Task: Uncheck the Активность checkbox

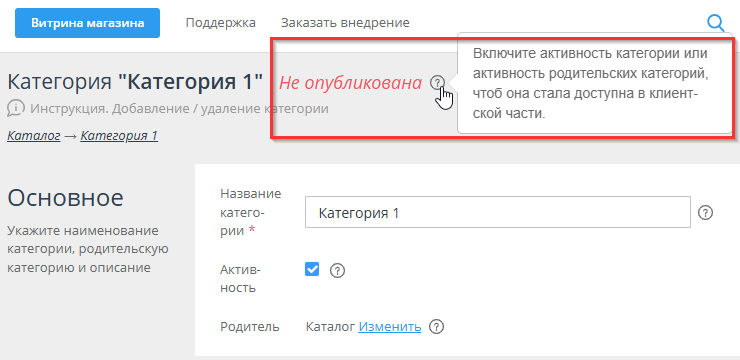Action: [x=312, y=269]
